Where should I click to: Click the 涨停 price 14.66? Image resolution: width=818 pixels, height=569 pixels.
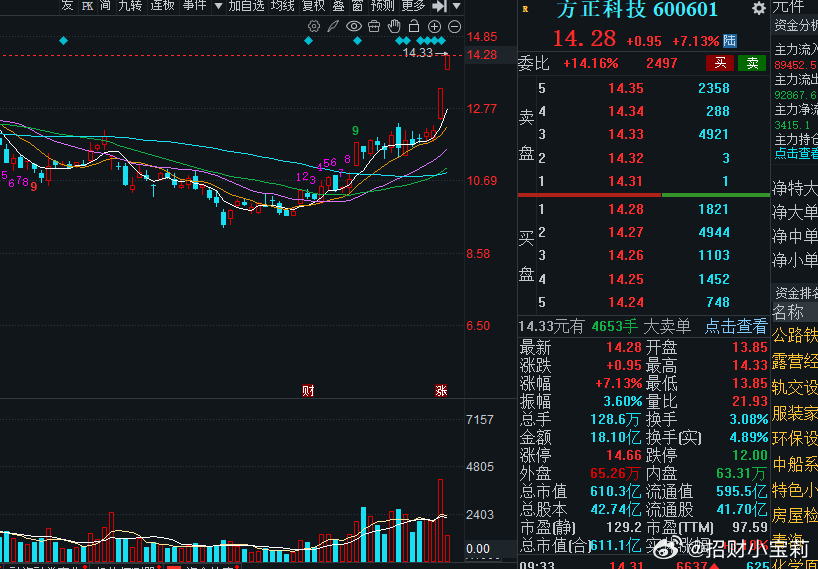click(x=624, y=455)
